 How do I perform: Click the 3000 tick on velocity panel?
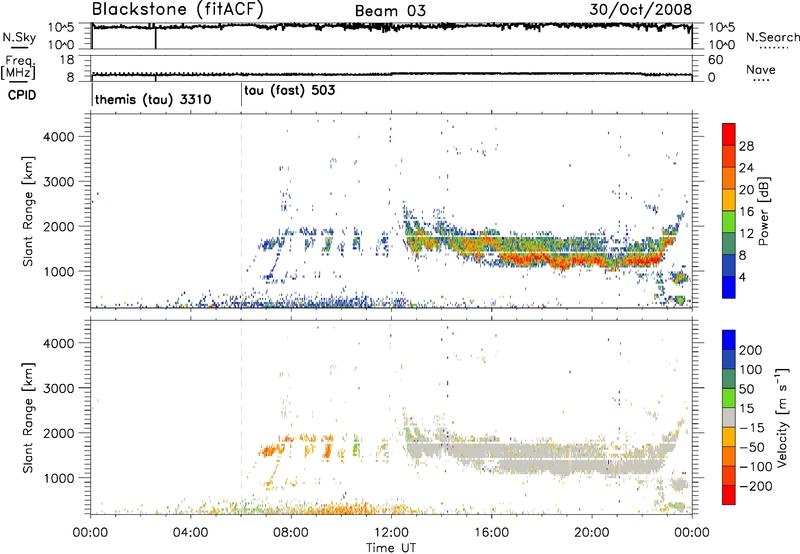point(59,388)
